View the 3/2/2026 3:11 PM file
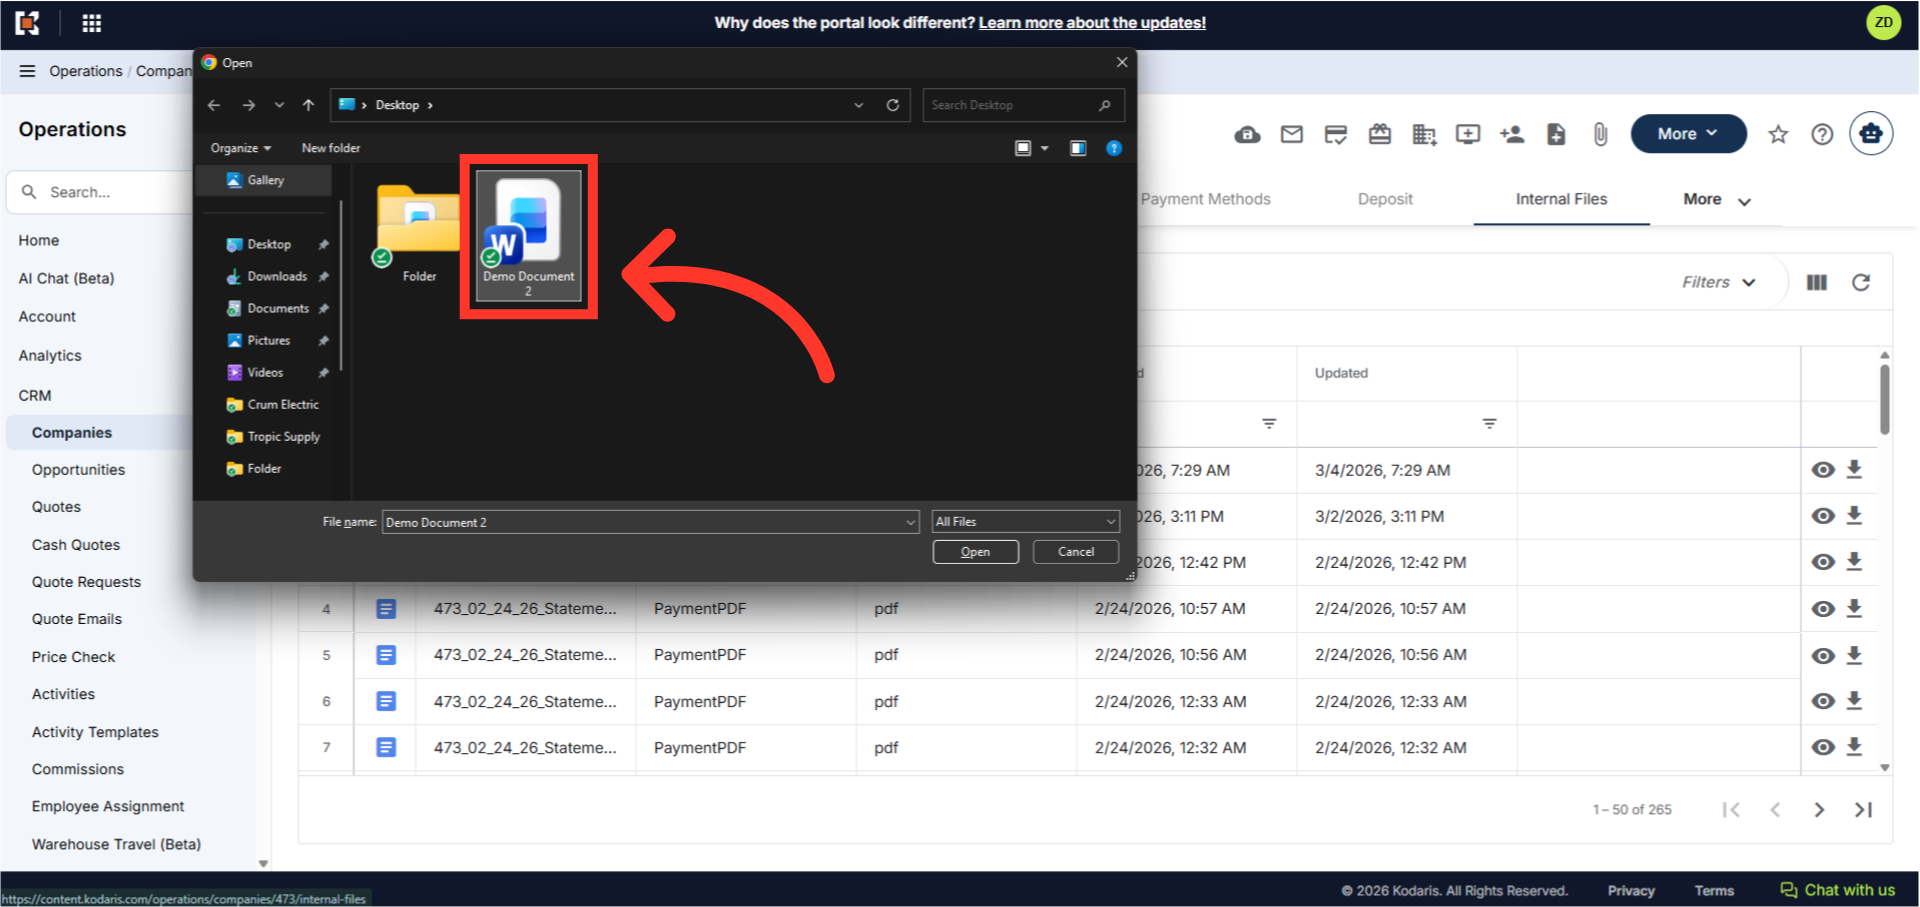 (1823, 516)
